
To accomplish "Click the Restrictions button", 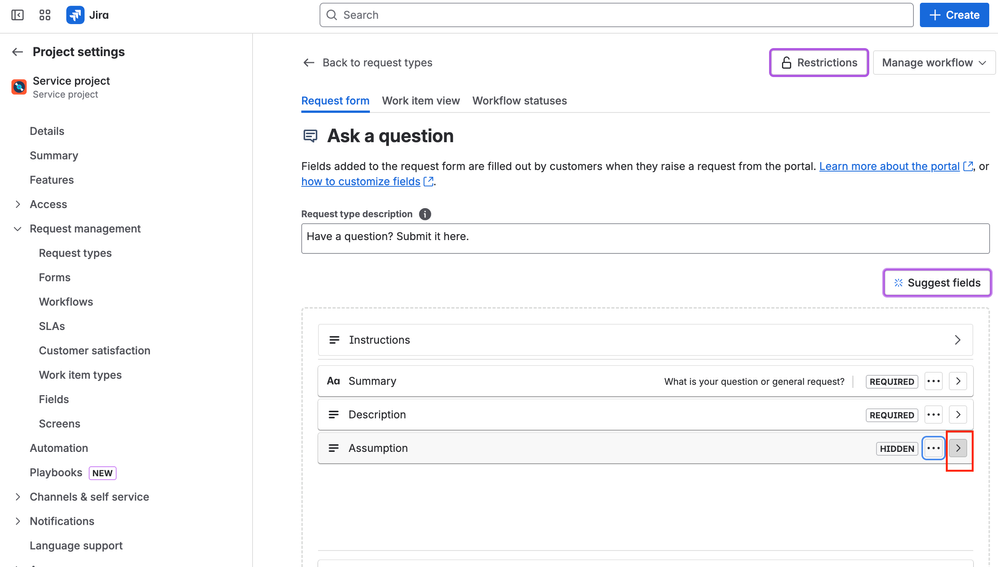I will pyautogui.click(x=818, y=62).
